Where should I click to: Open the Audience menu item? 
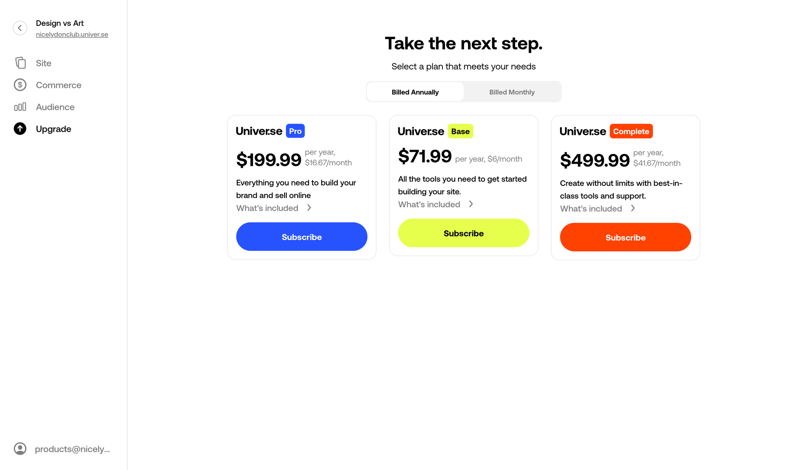pyautogui.click(x=55, y=107)
